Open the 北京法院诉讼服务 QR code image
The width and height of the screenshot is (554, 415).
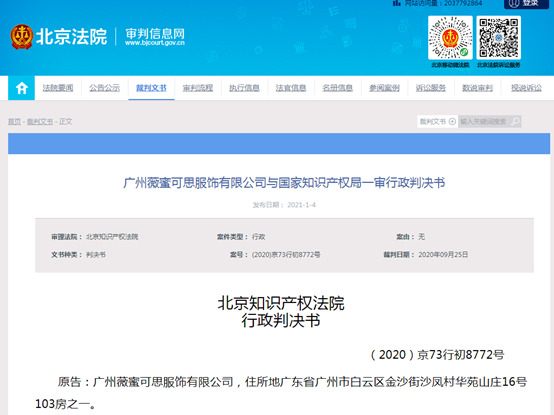point(499,38)
